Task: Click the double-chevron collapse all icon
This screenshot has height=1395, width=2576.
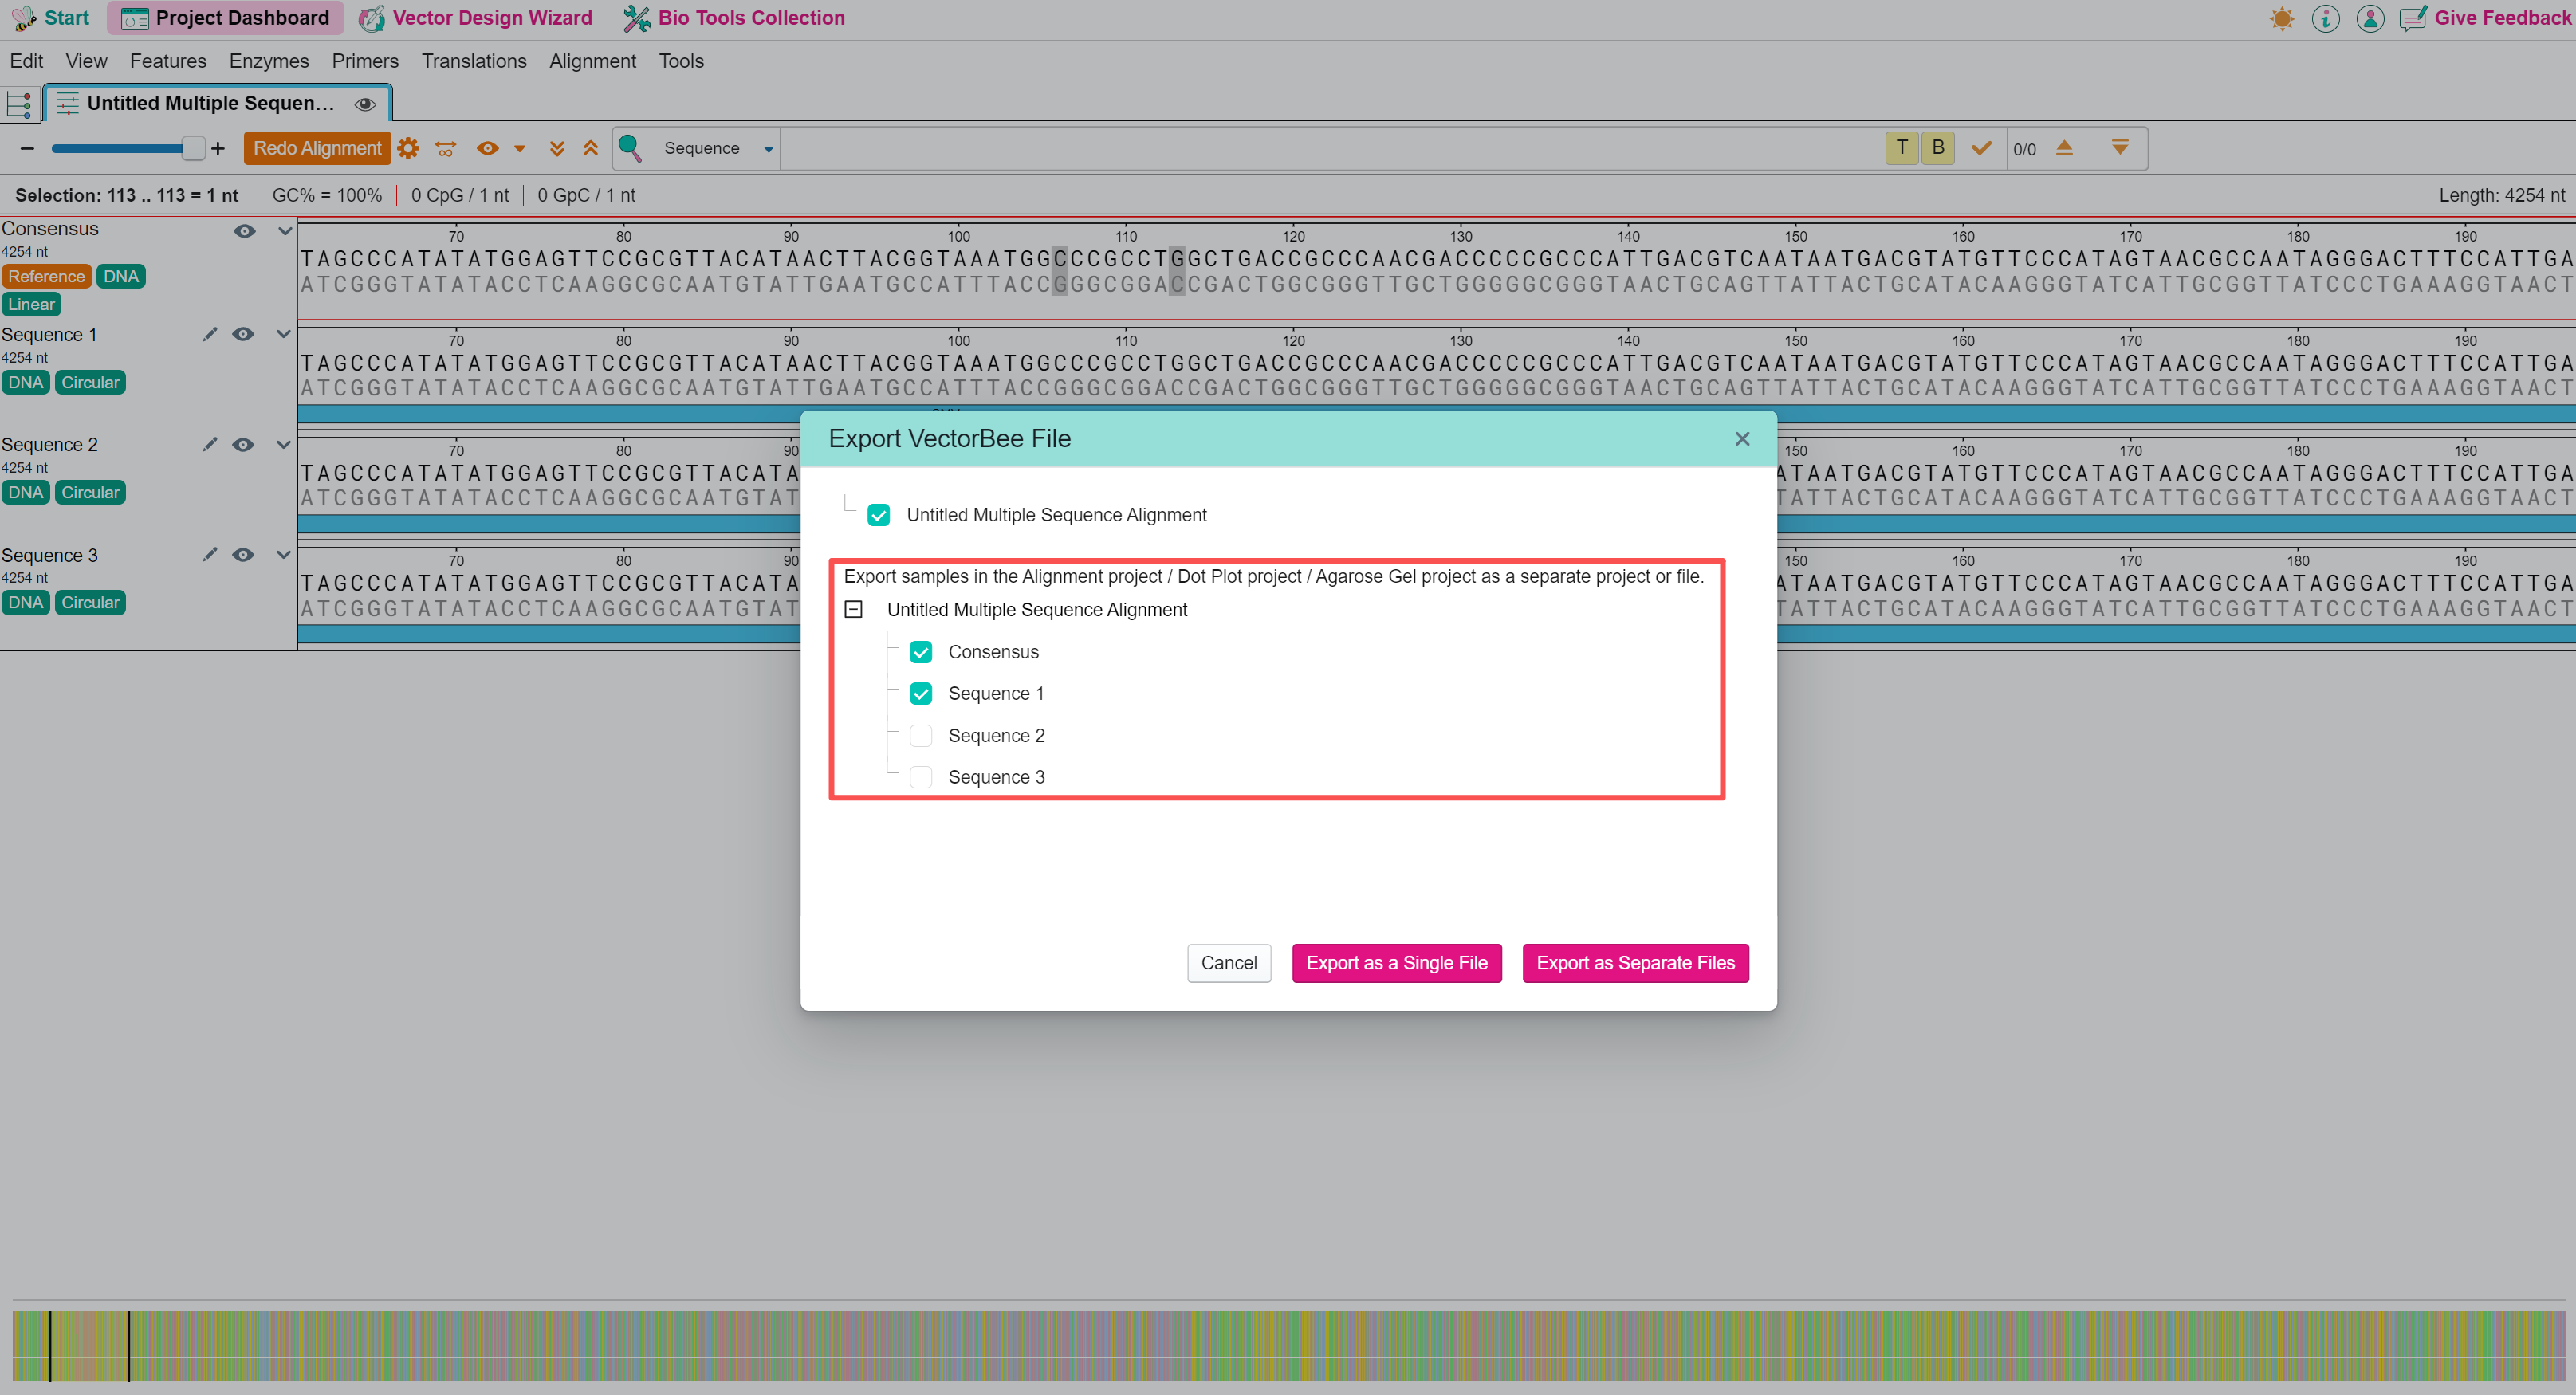Action: click(591, 148)
